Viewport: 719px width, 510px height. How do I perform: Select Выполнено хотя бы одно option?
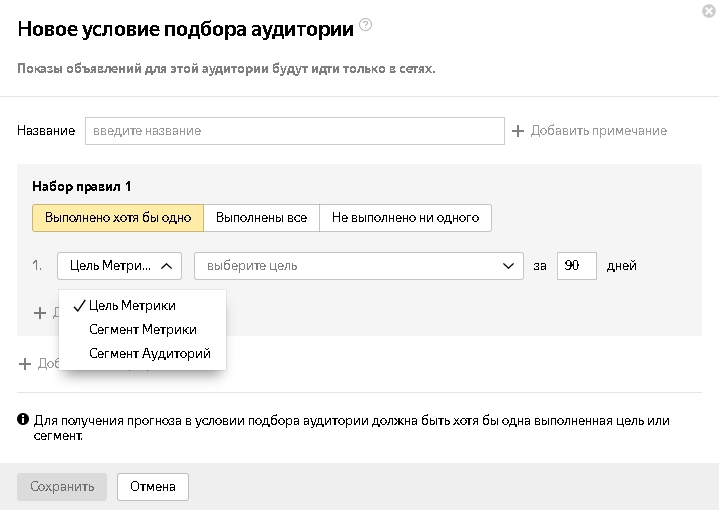click(x=118, y=218)
